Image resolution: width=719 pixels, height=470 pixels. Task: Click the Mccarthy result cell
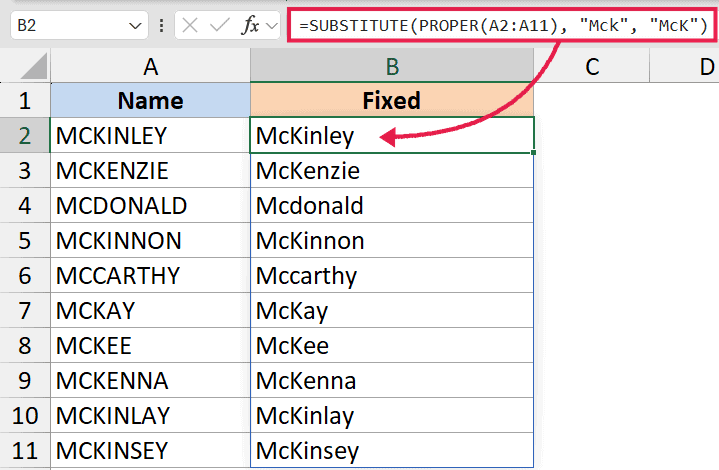coord(392,275)
